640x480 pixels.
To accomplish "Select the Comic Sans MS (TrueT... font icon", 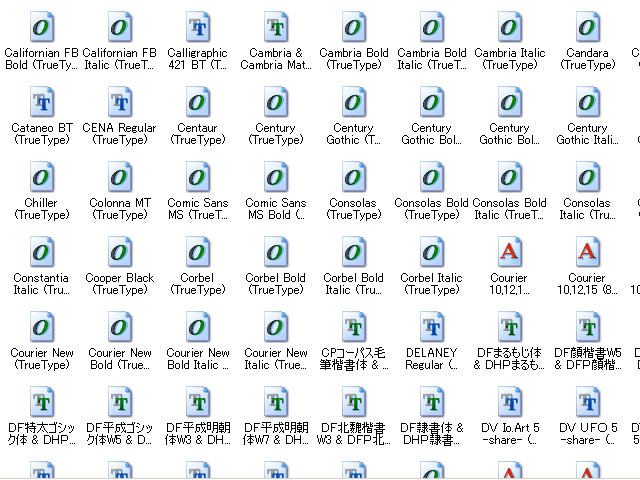I will point(198,177).
